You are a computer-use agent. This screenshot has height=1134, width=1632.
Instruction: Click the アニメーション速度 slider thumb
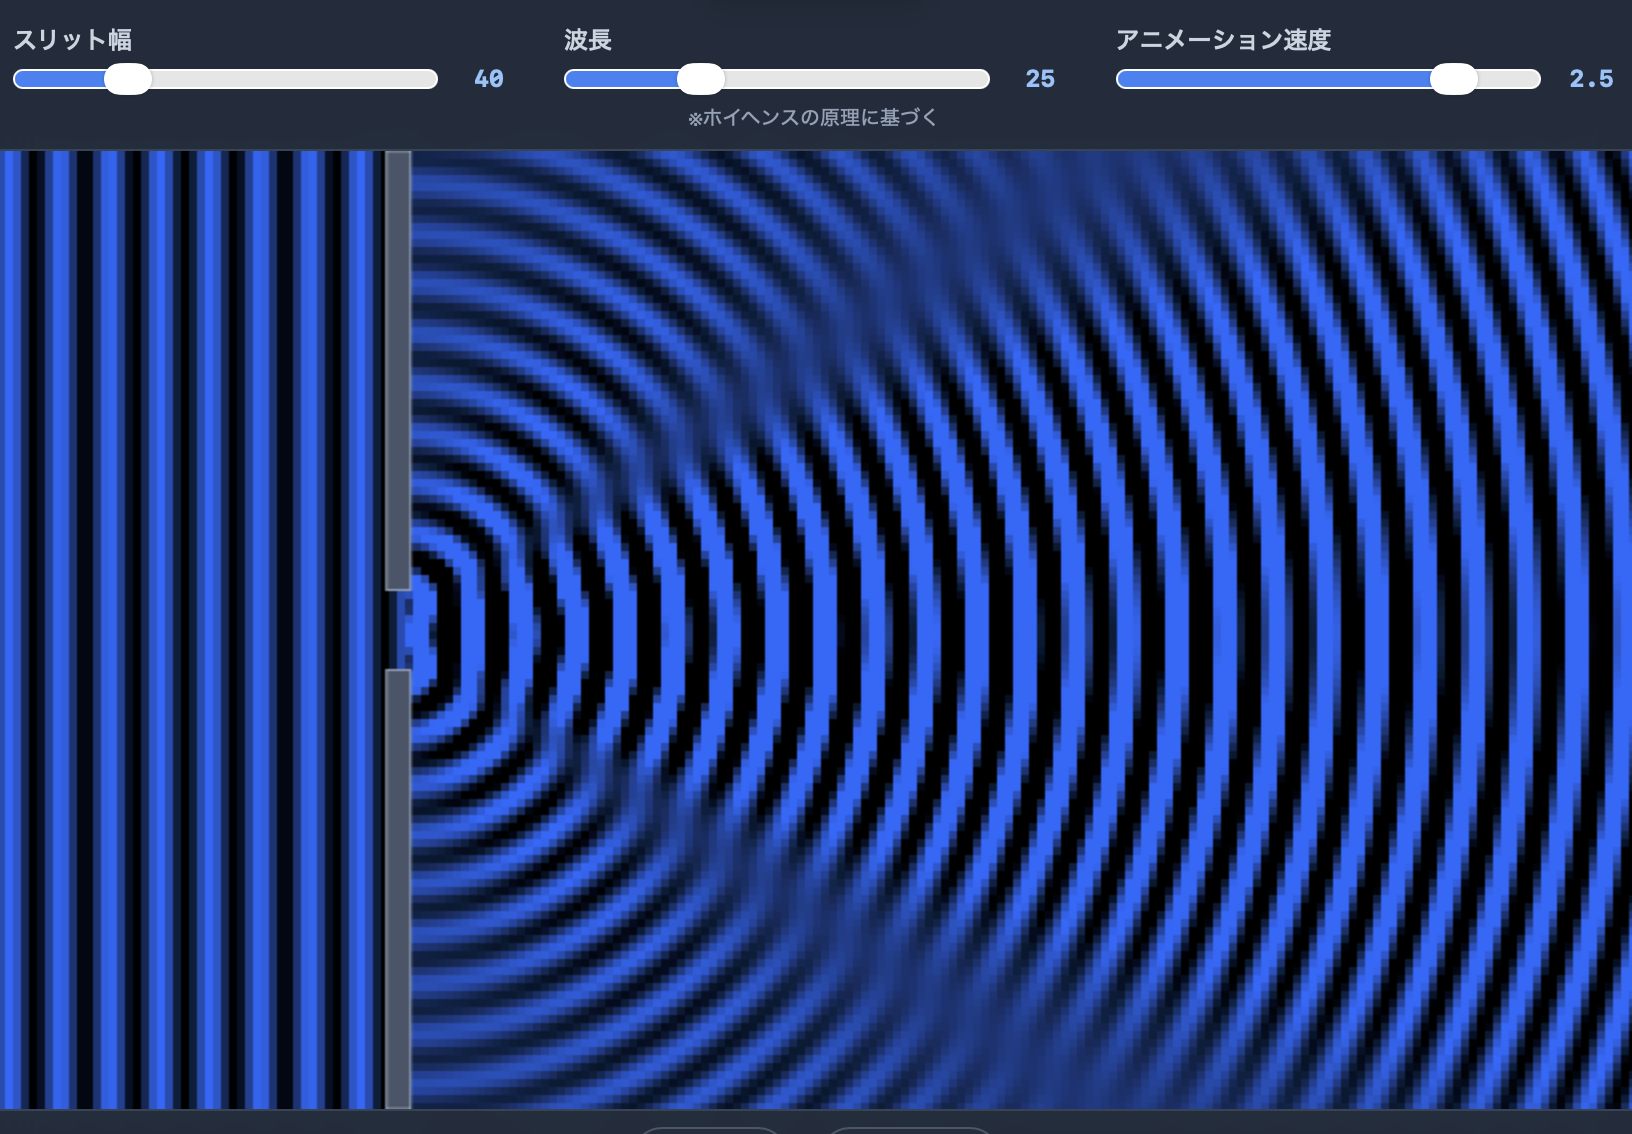point(1454,79)
